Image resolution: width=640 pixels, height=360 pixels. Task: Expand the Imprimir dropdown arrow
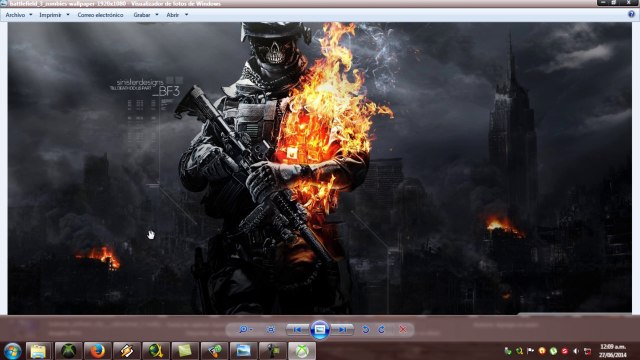(x=68, y=15)
